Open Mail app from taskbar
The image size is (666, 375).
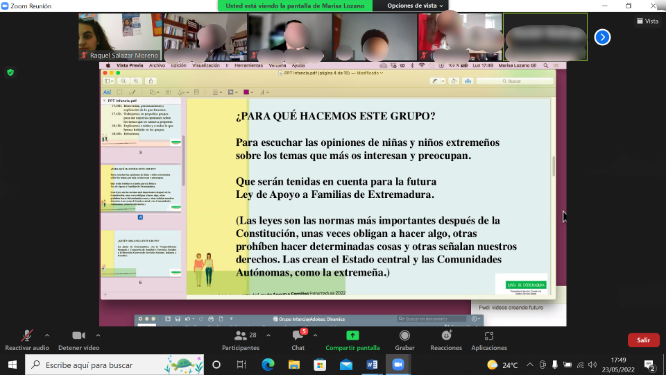pyautogui.click(x=346, y=365)
